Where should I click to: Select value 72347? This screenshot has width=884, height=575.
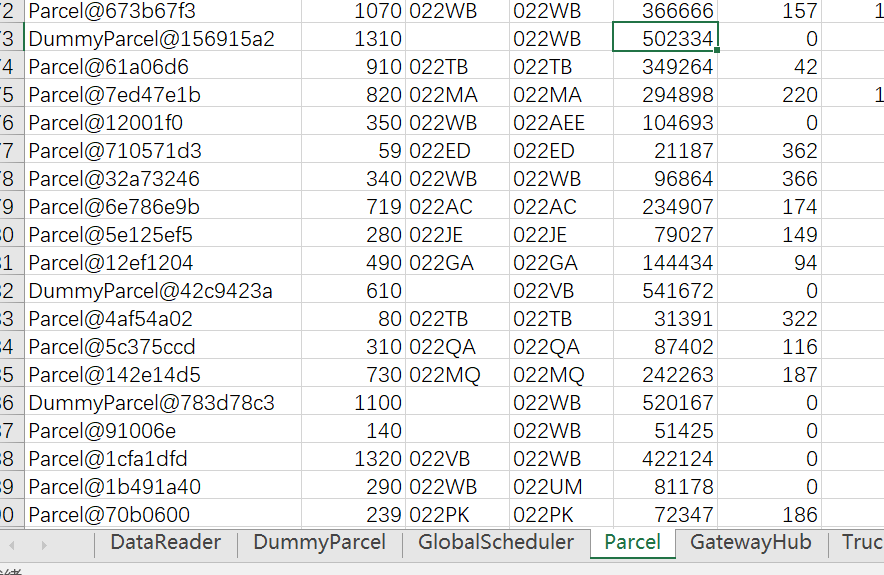(665, 513)
